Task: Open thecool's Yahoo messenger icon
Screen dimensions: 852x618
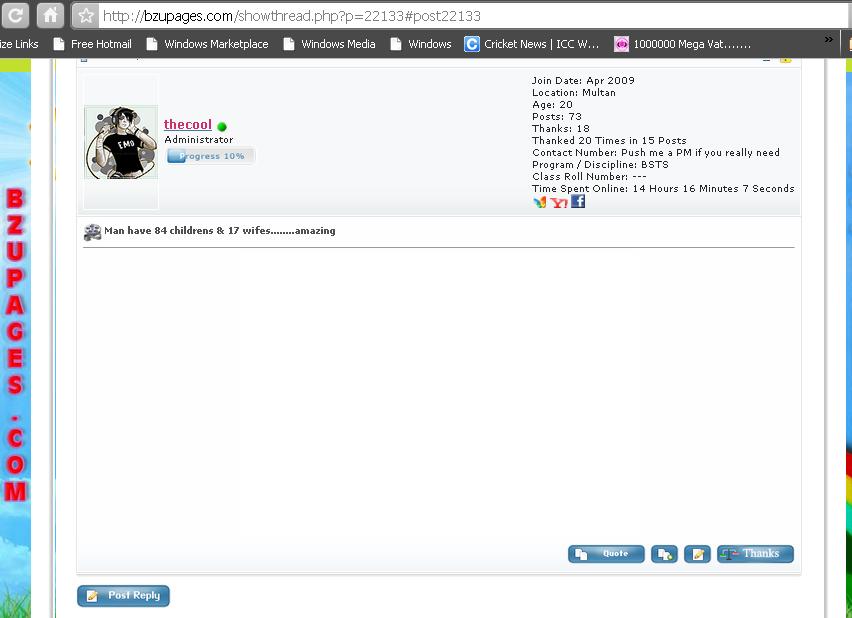Action: click(x=559, y=202)
